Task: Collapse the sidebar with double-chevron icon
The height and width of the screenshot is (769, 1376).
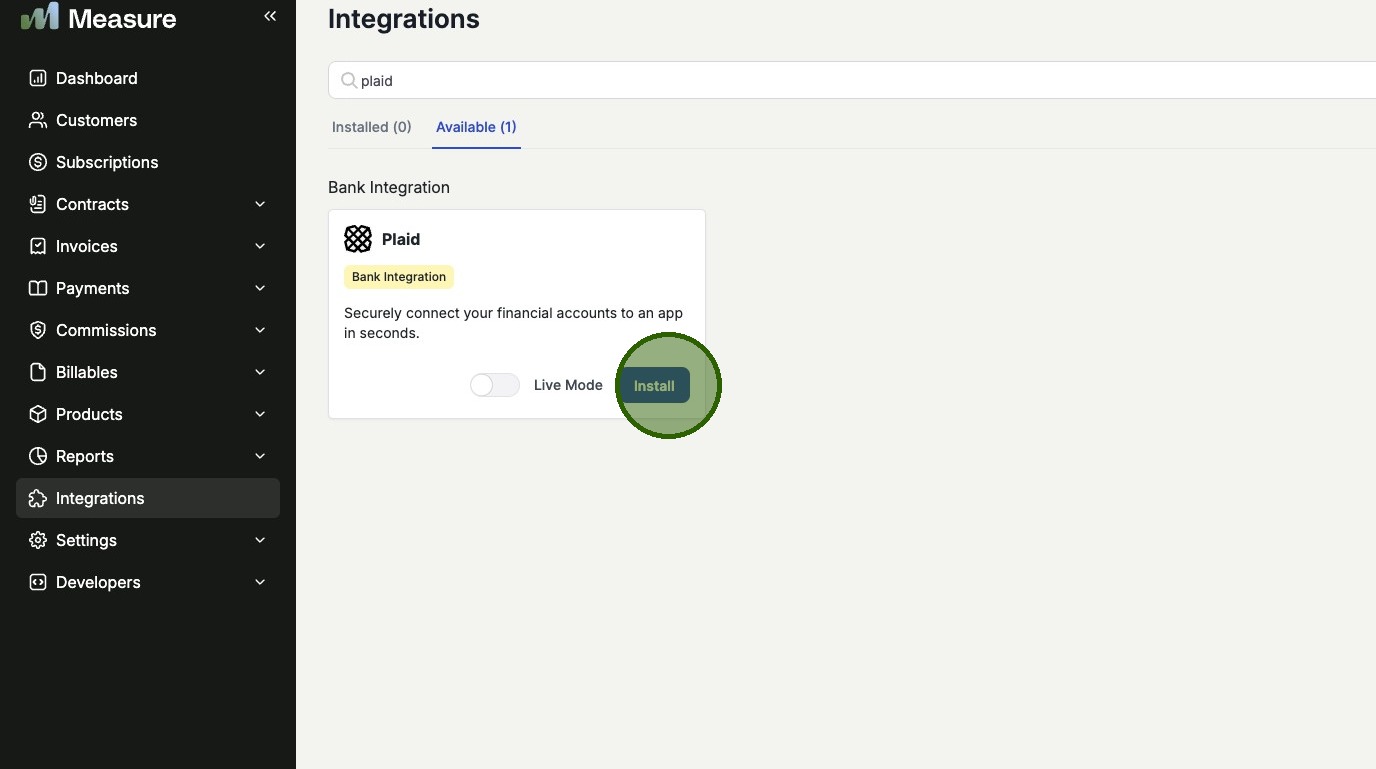Action: coord(270,16)
